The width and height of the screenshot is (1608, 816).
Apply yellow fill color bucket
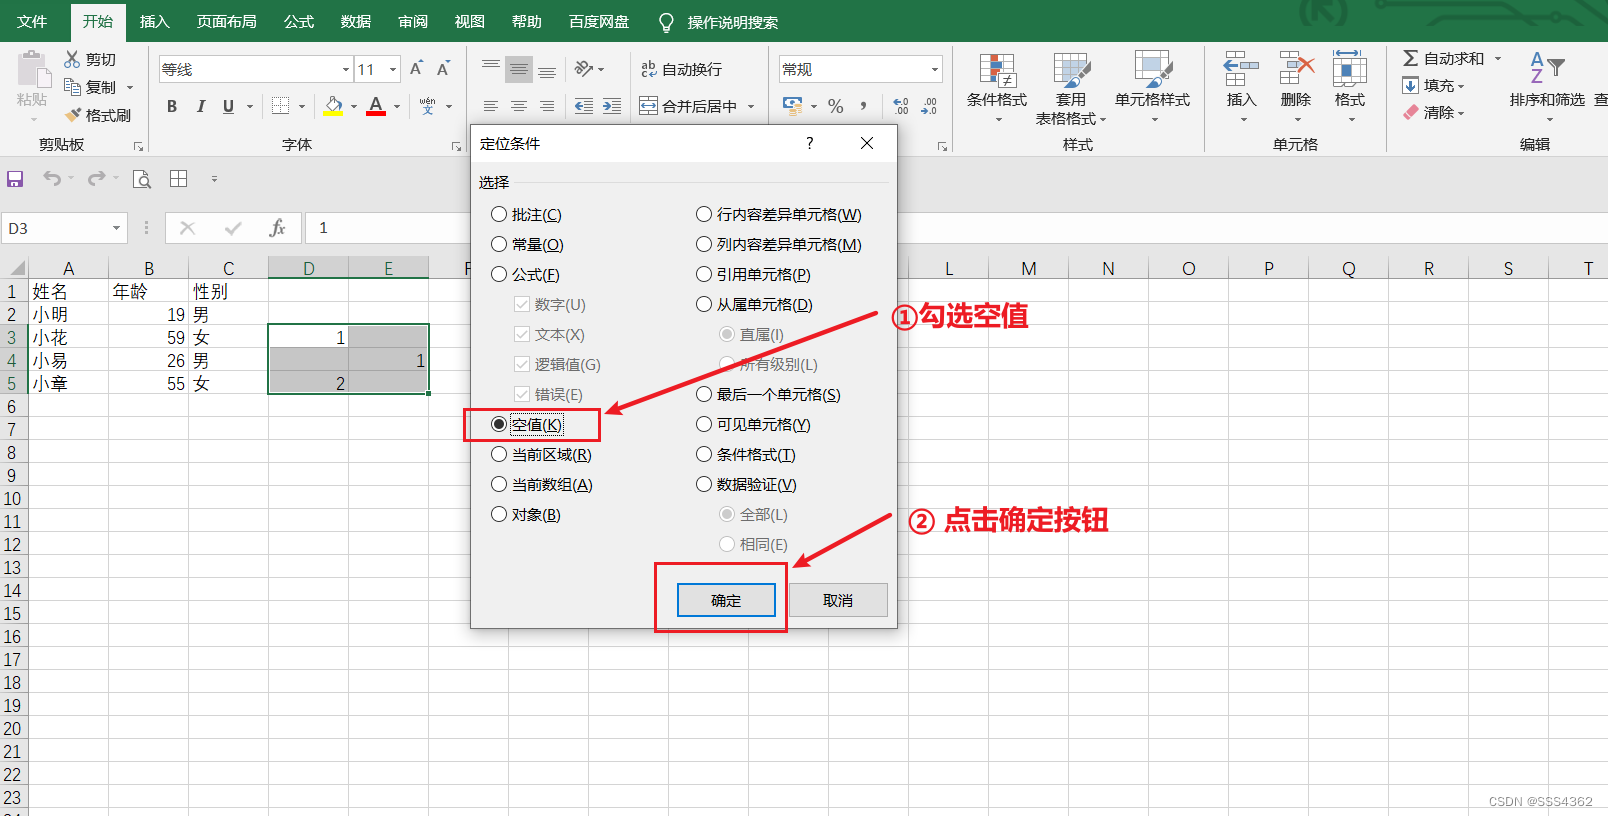pyautogui.click(x=333, y=106)
